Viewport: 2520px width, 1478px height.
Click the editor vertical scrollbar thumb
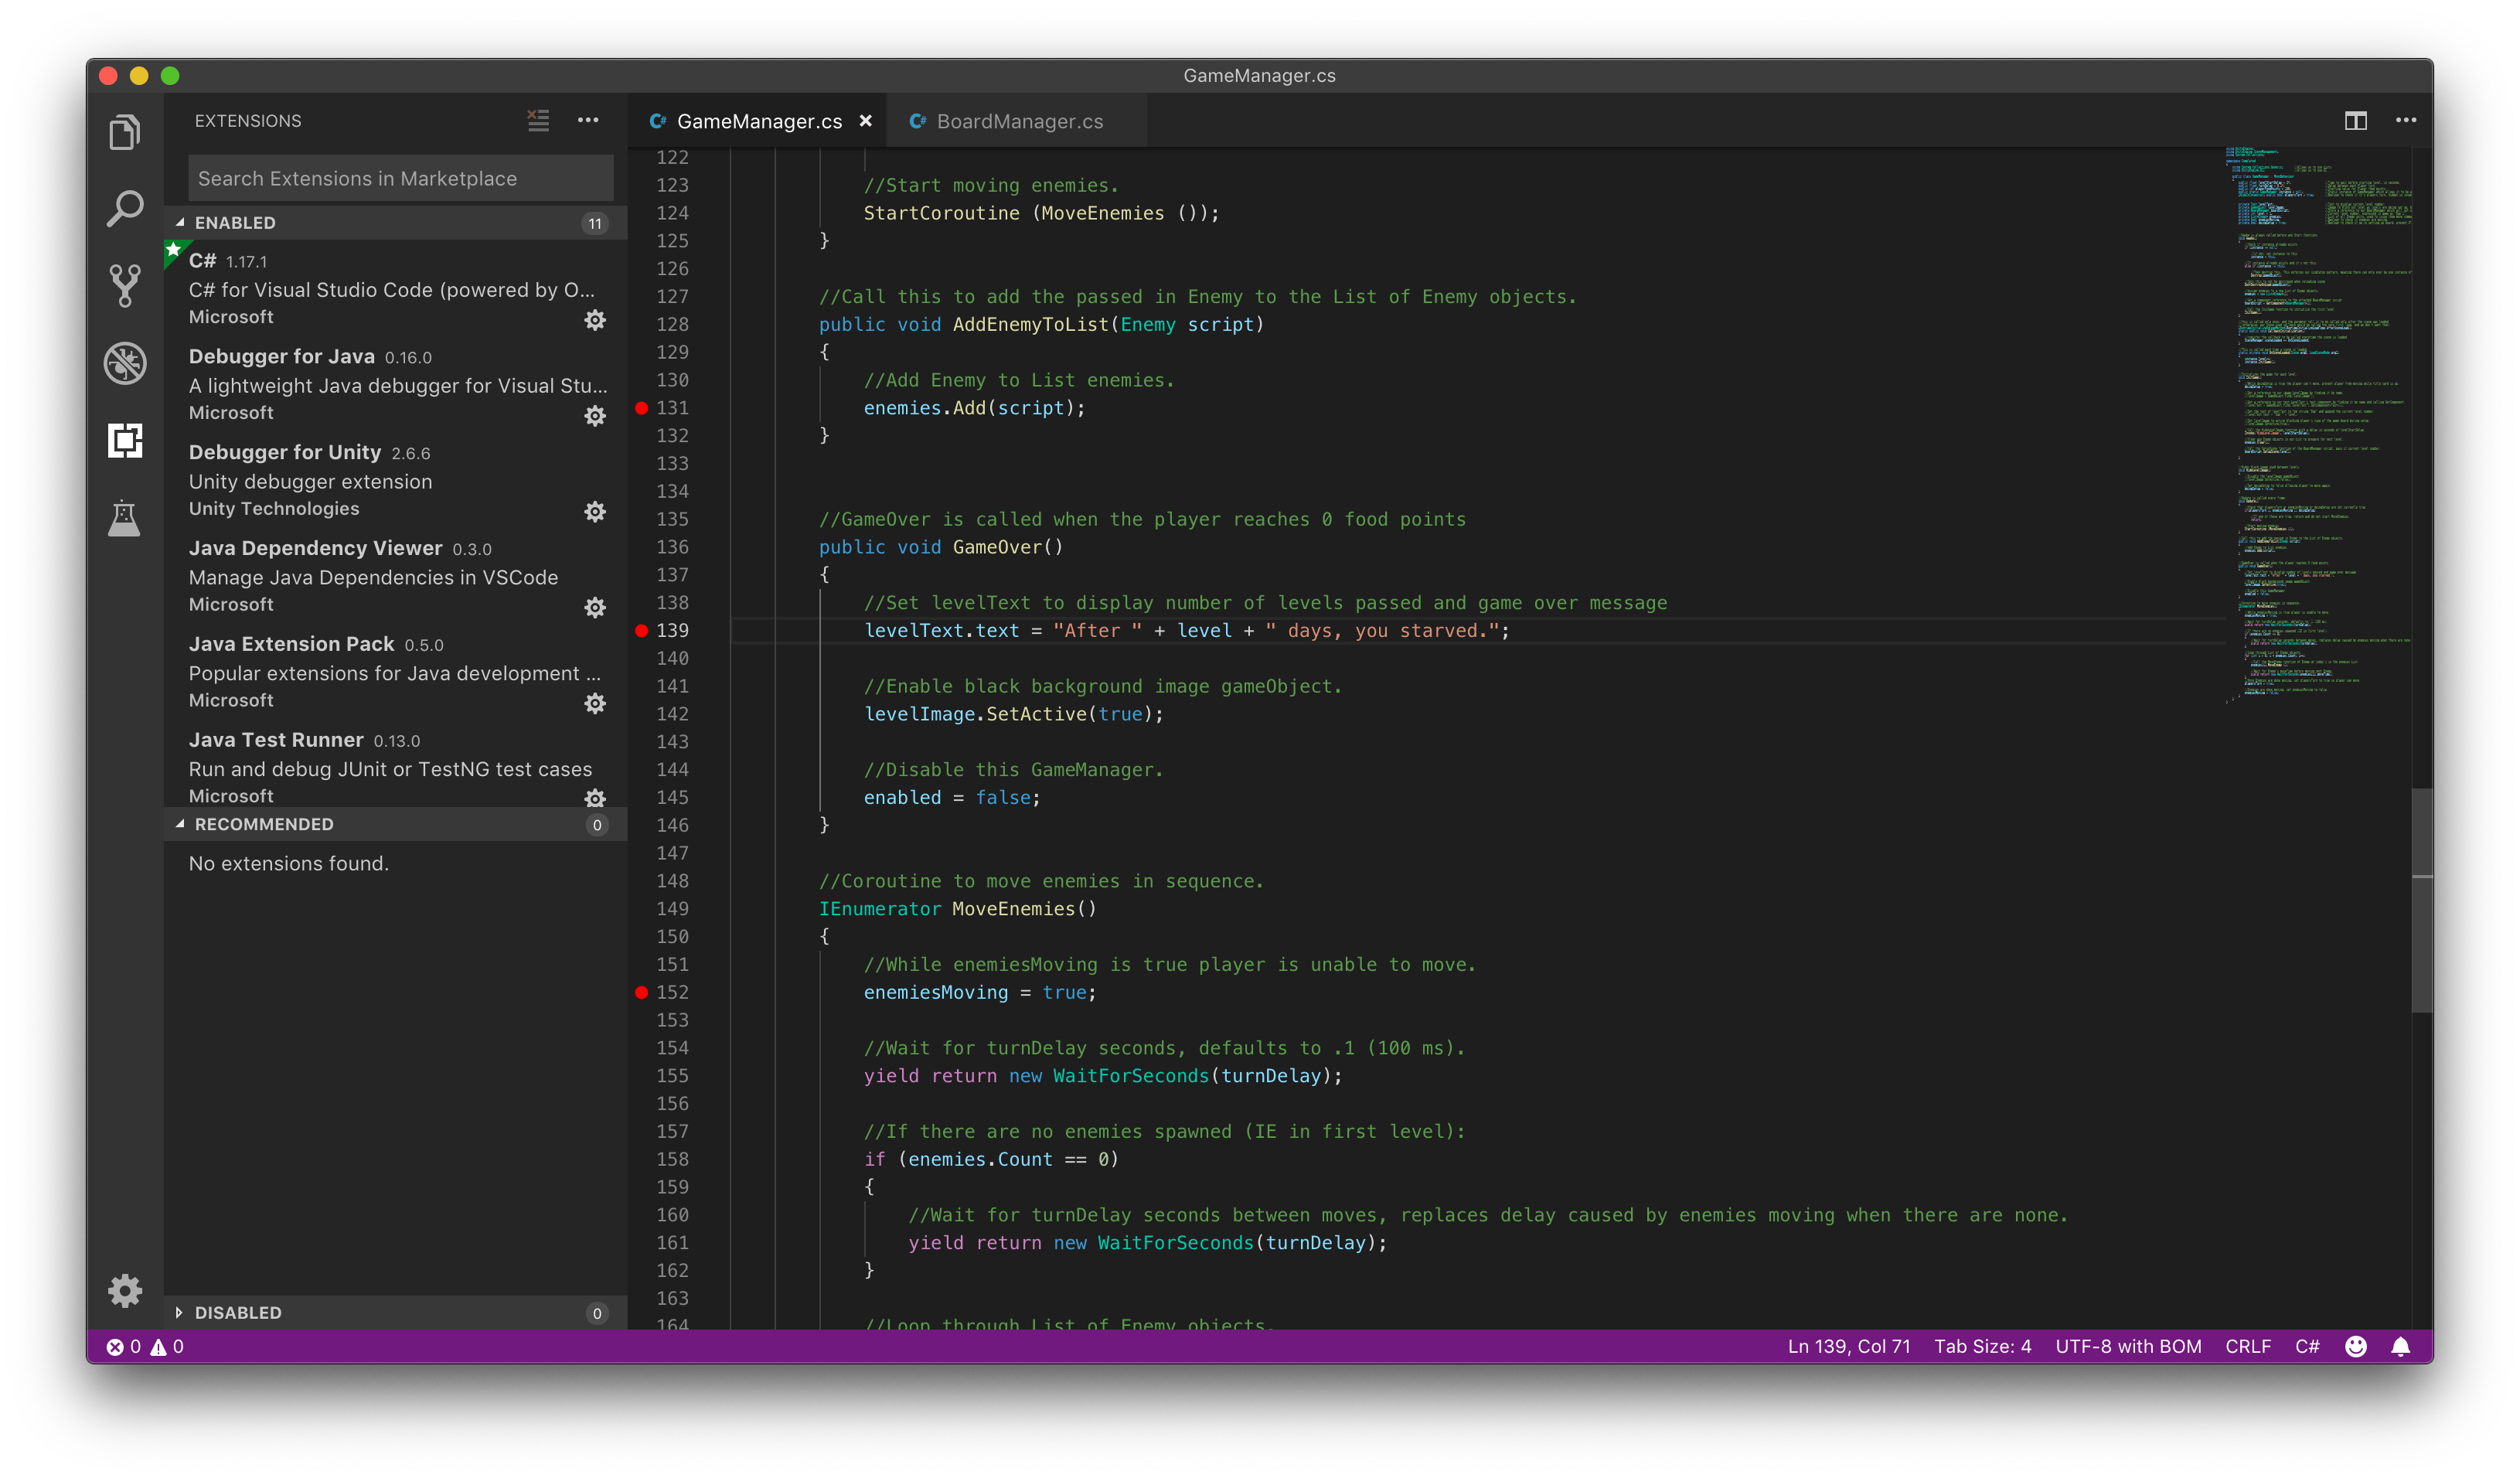[2422, 900]
